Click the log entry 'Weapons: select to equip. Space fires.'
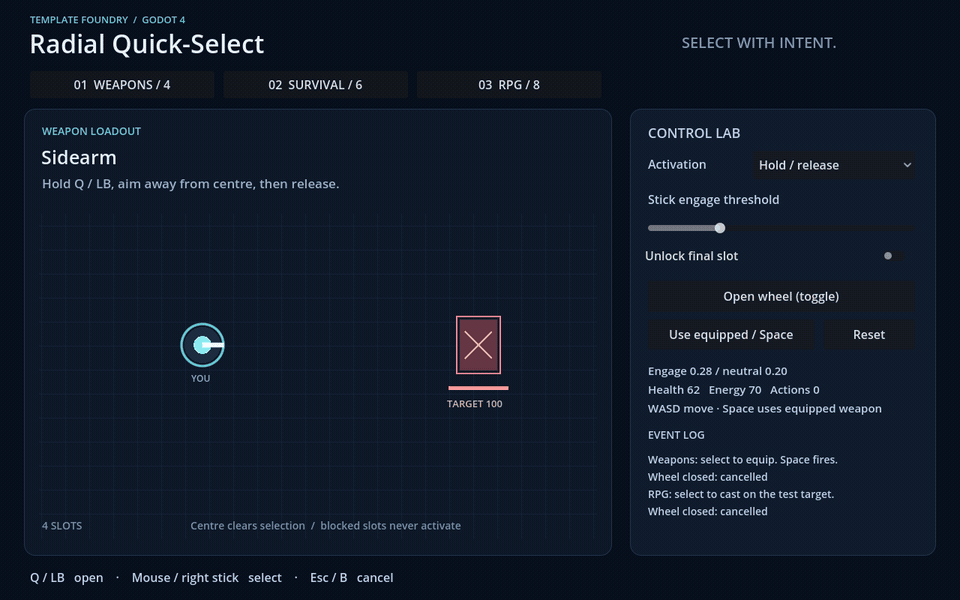 click(743, 460)
